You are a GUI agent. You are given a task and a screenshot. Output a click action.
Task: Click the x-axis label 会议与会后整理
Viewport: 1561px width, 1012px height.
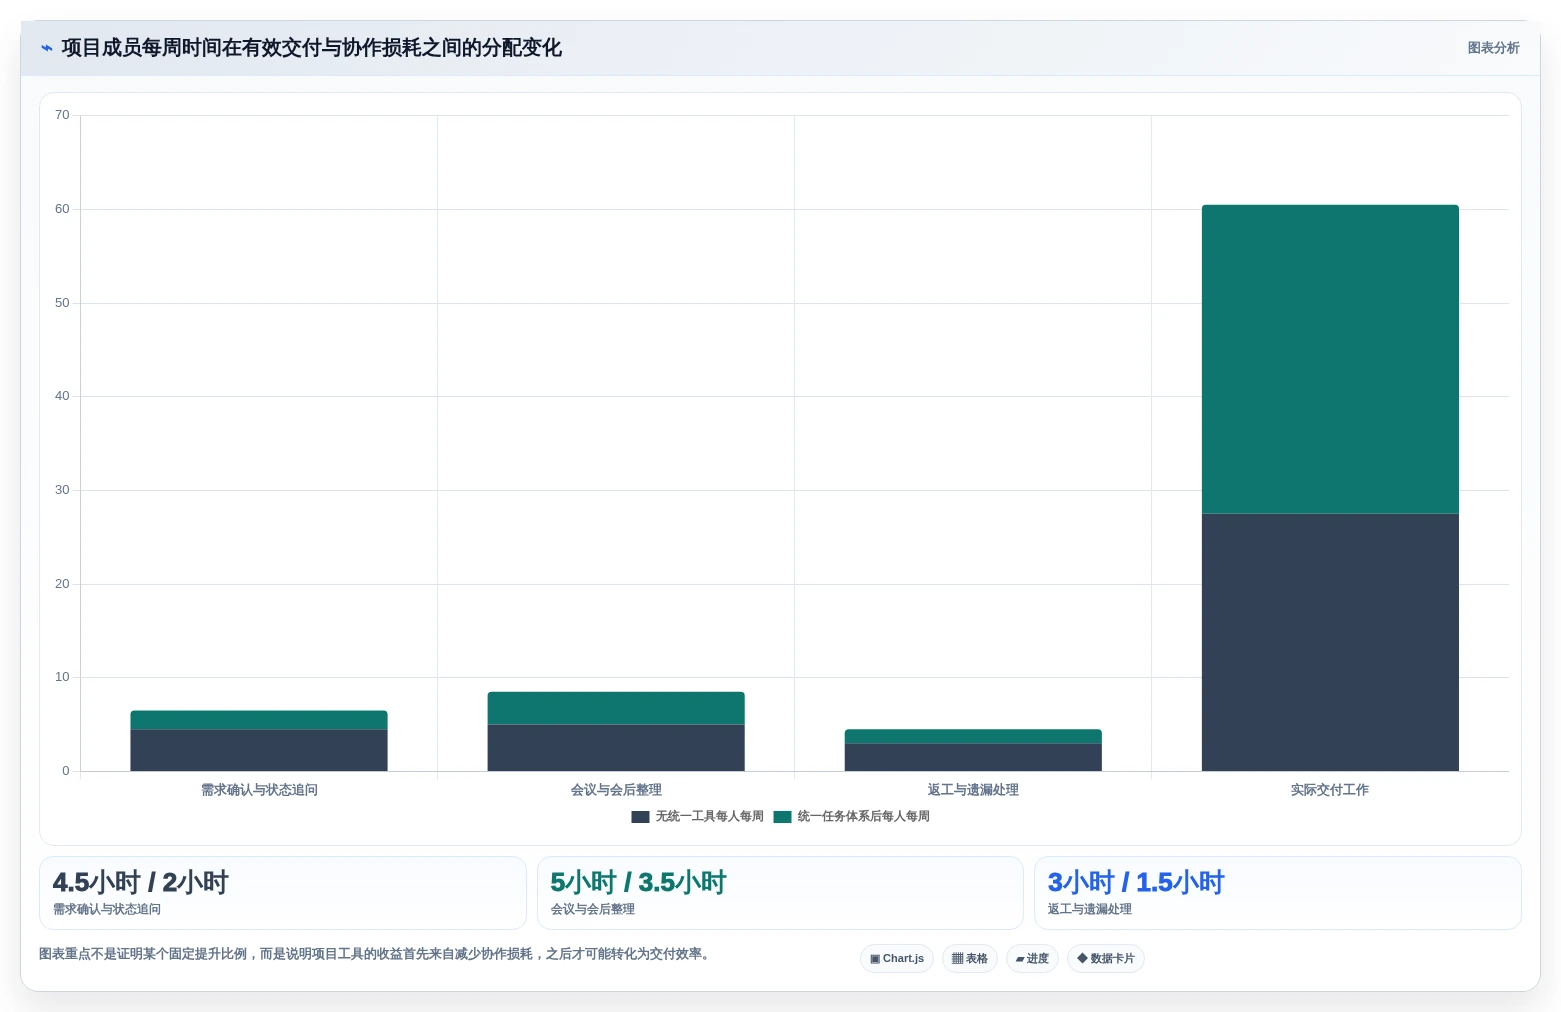[616, 790]
